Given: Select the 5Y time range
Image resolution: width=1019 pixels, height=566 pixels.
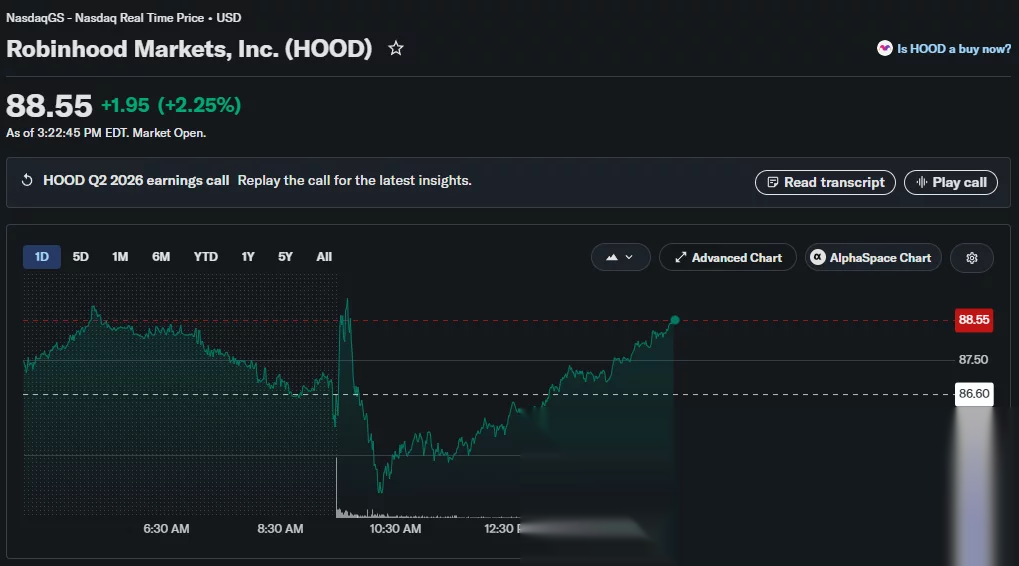Looking at the screenshot, I should click(285, 257).
